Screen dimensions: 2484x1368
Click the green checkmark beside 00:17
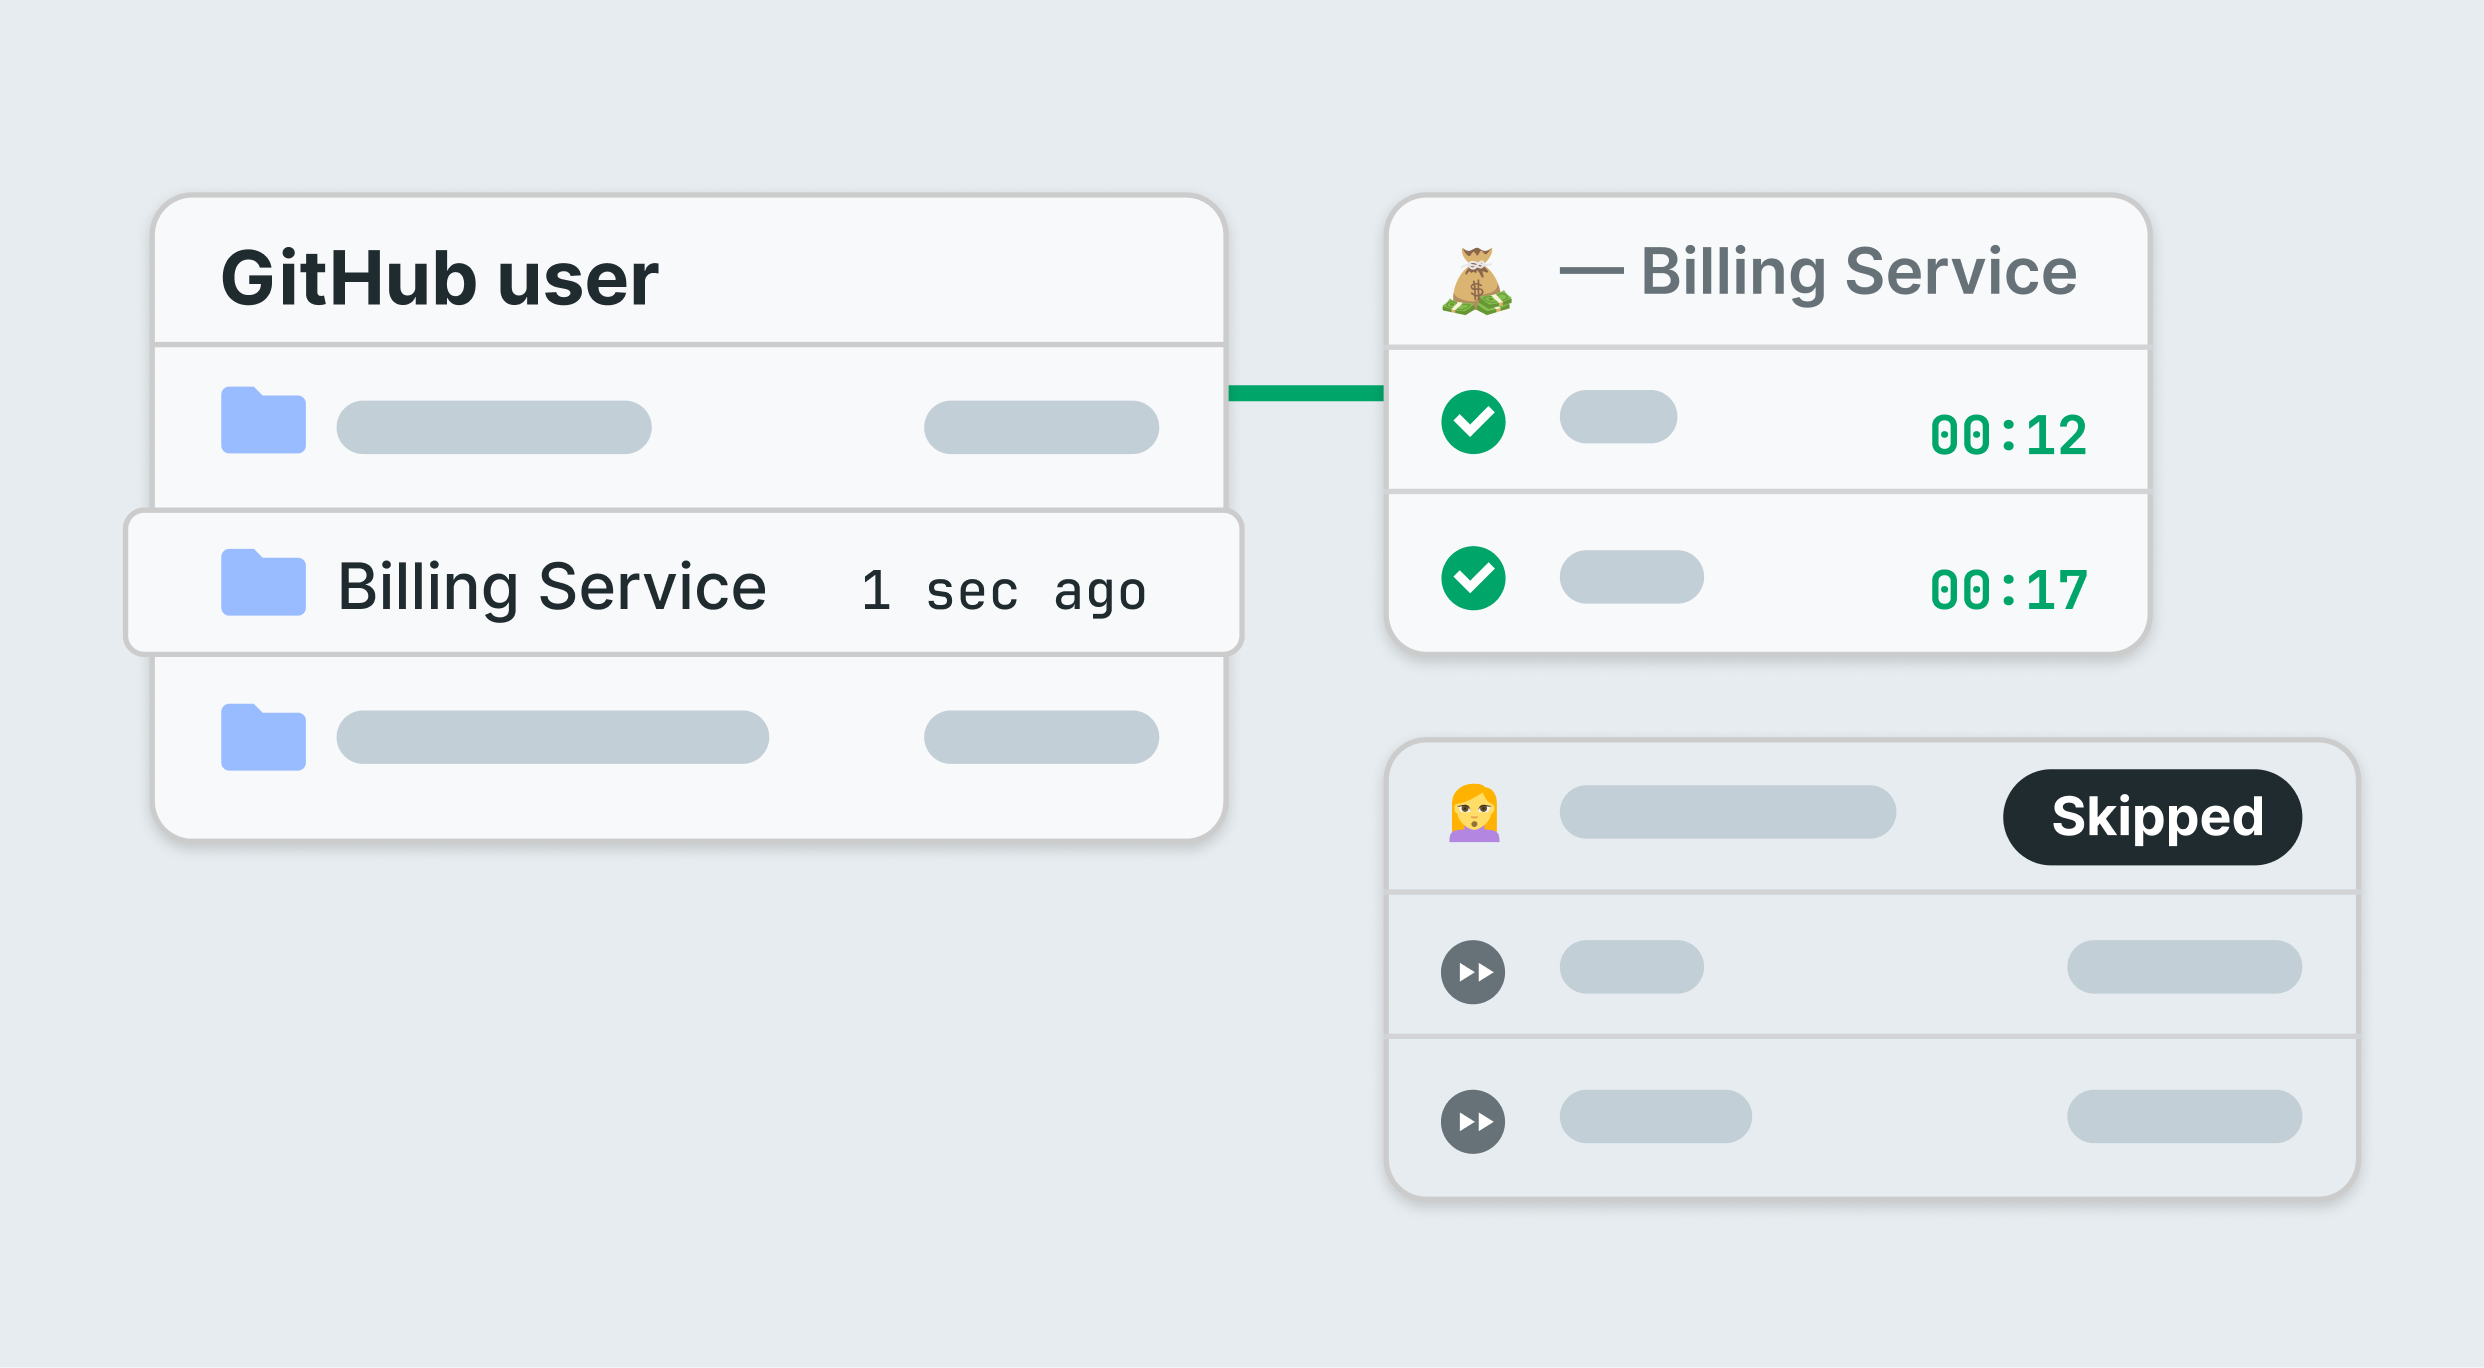coord(1473,578)
